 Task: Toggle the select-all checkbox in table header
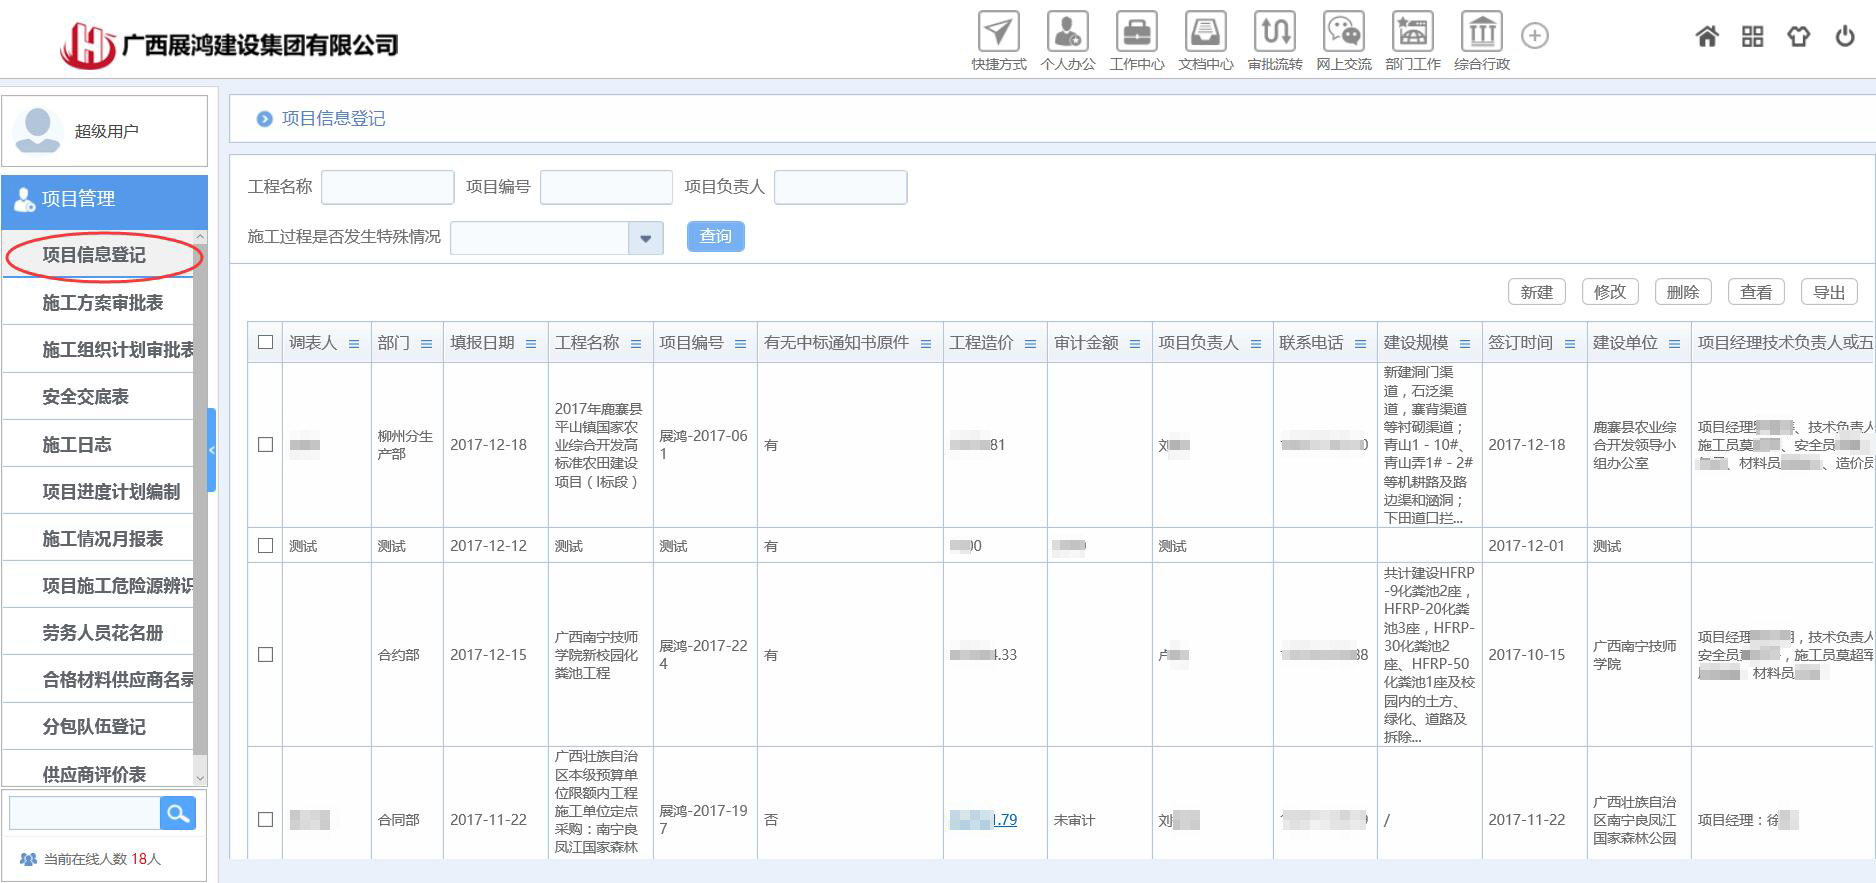(265, 343)
